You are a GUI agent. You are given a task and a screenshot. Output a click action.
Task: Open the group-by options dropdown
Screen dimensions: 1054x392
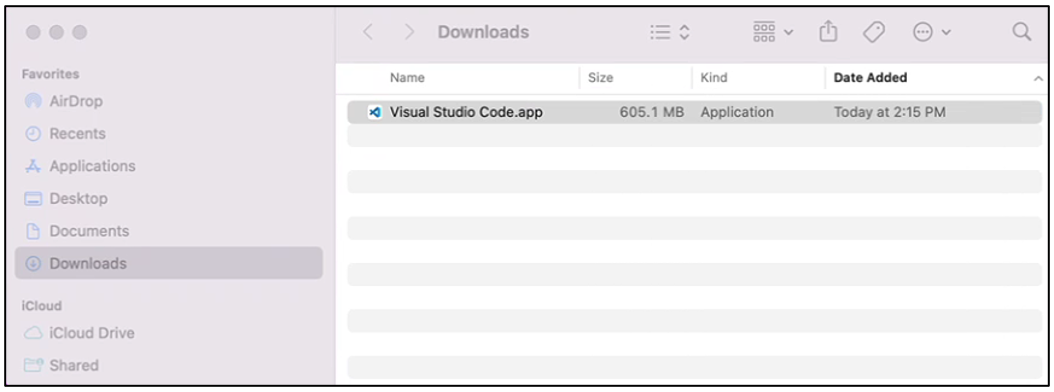[x=773, y=32]
